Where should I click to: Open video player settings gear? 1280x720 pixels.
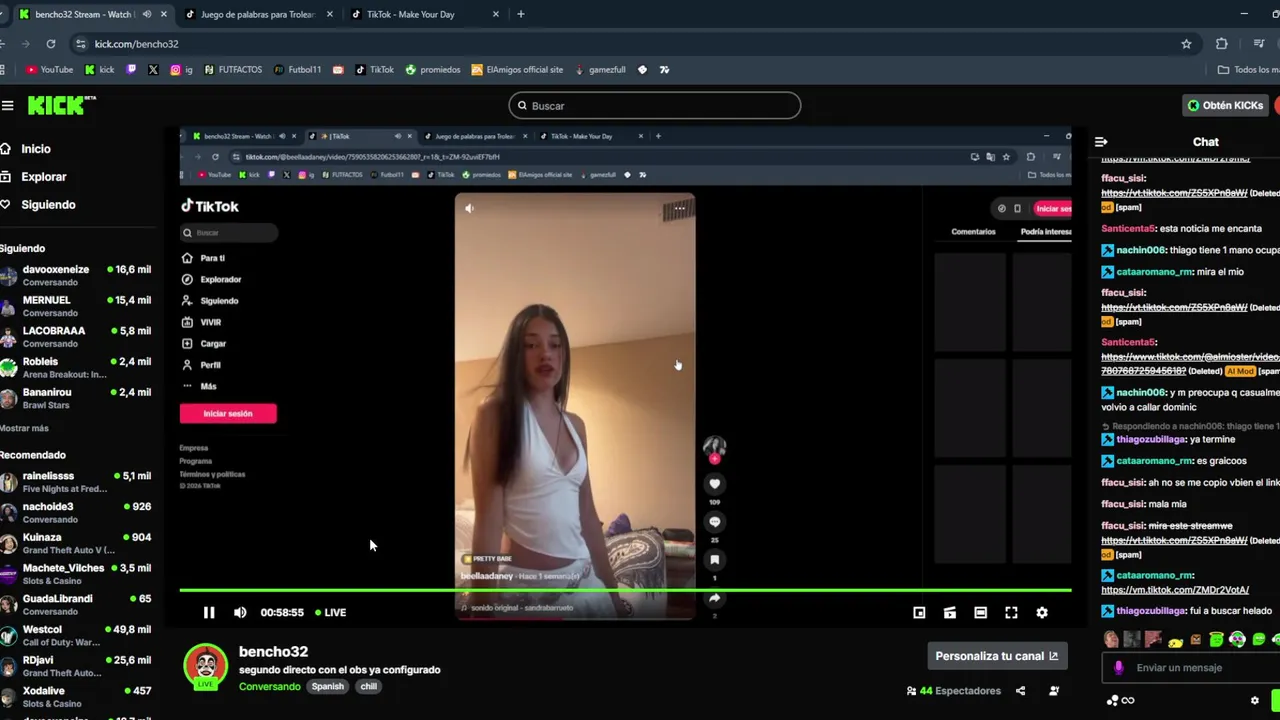[x=1042, y=612]
